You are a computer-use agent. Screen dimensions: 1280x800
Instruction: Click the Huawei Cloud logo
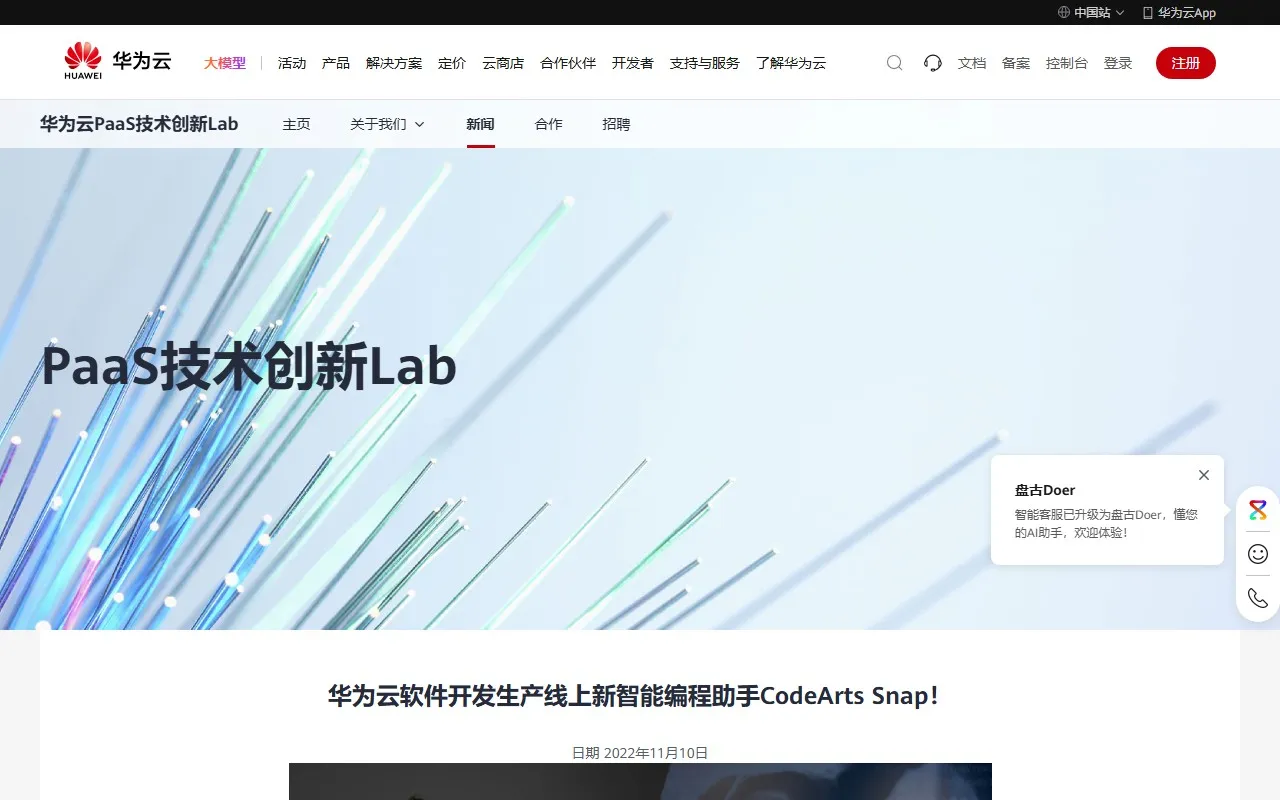(117, 62)
